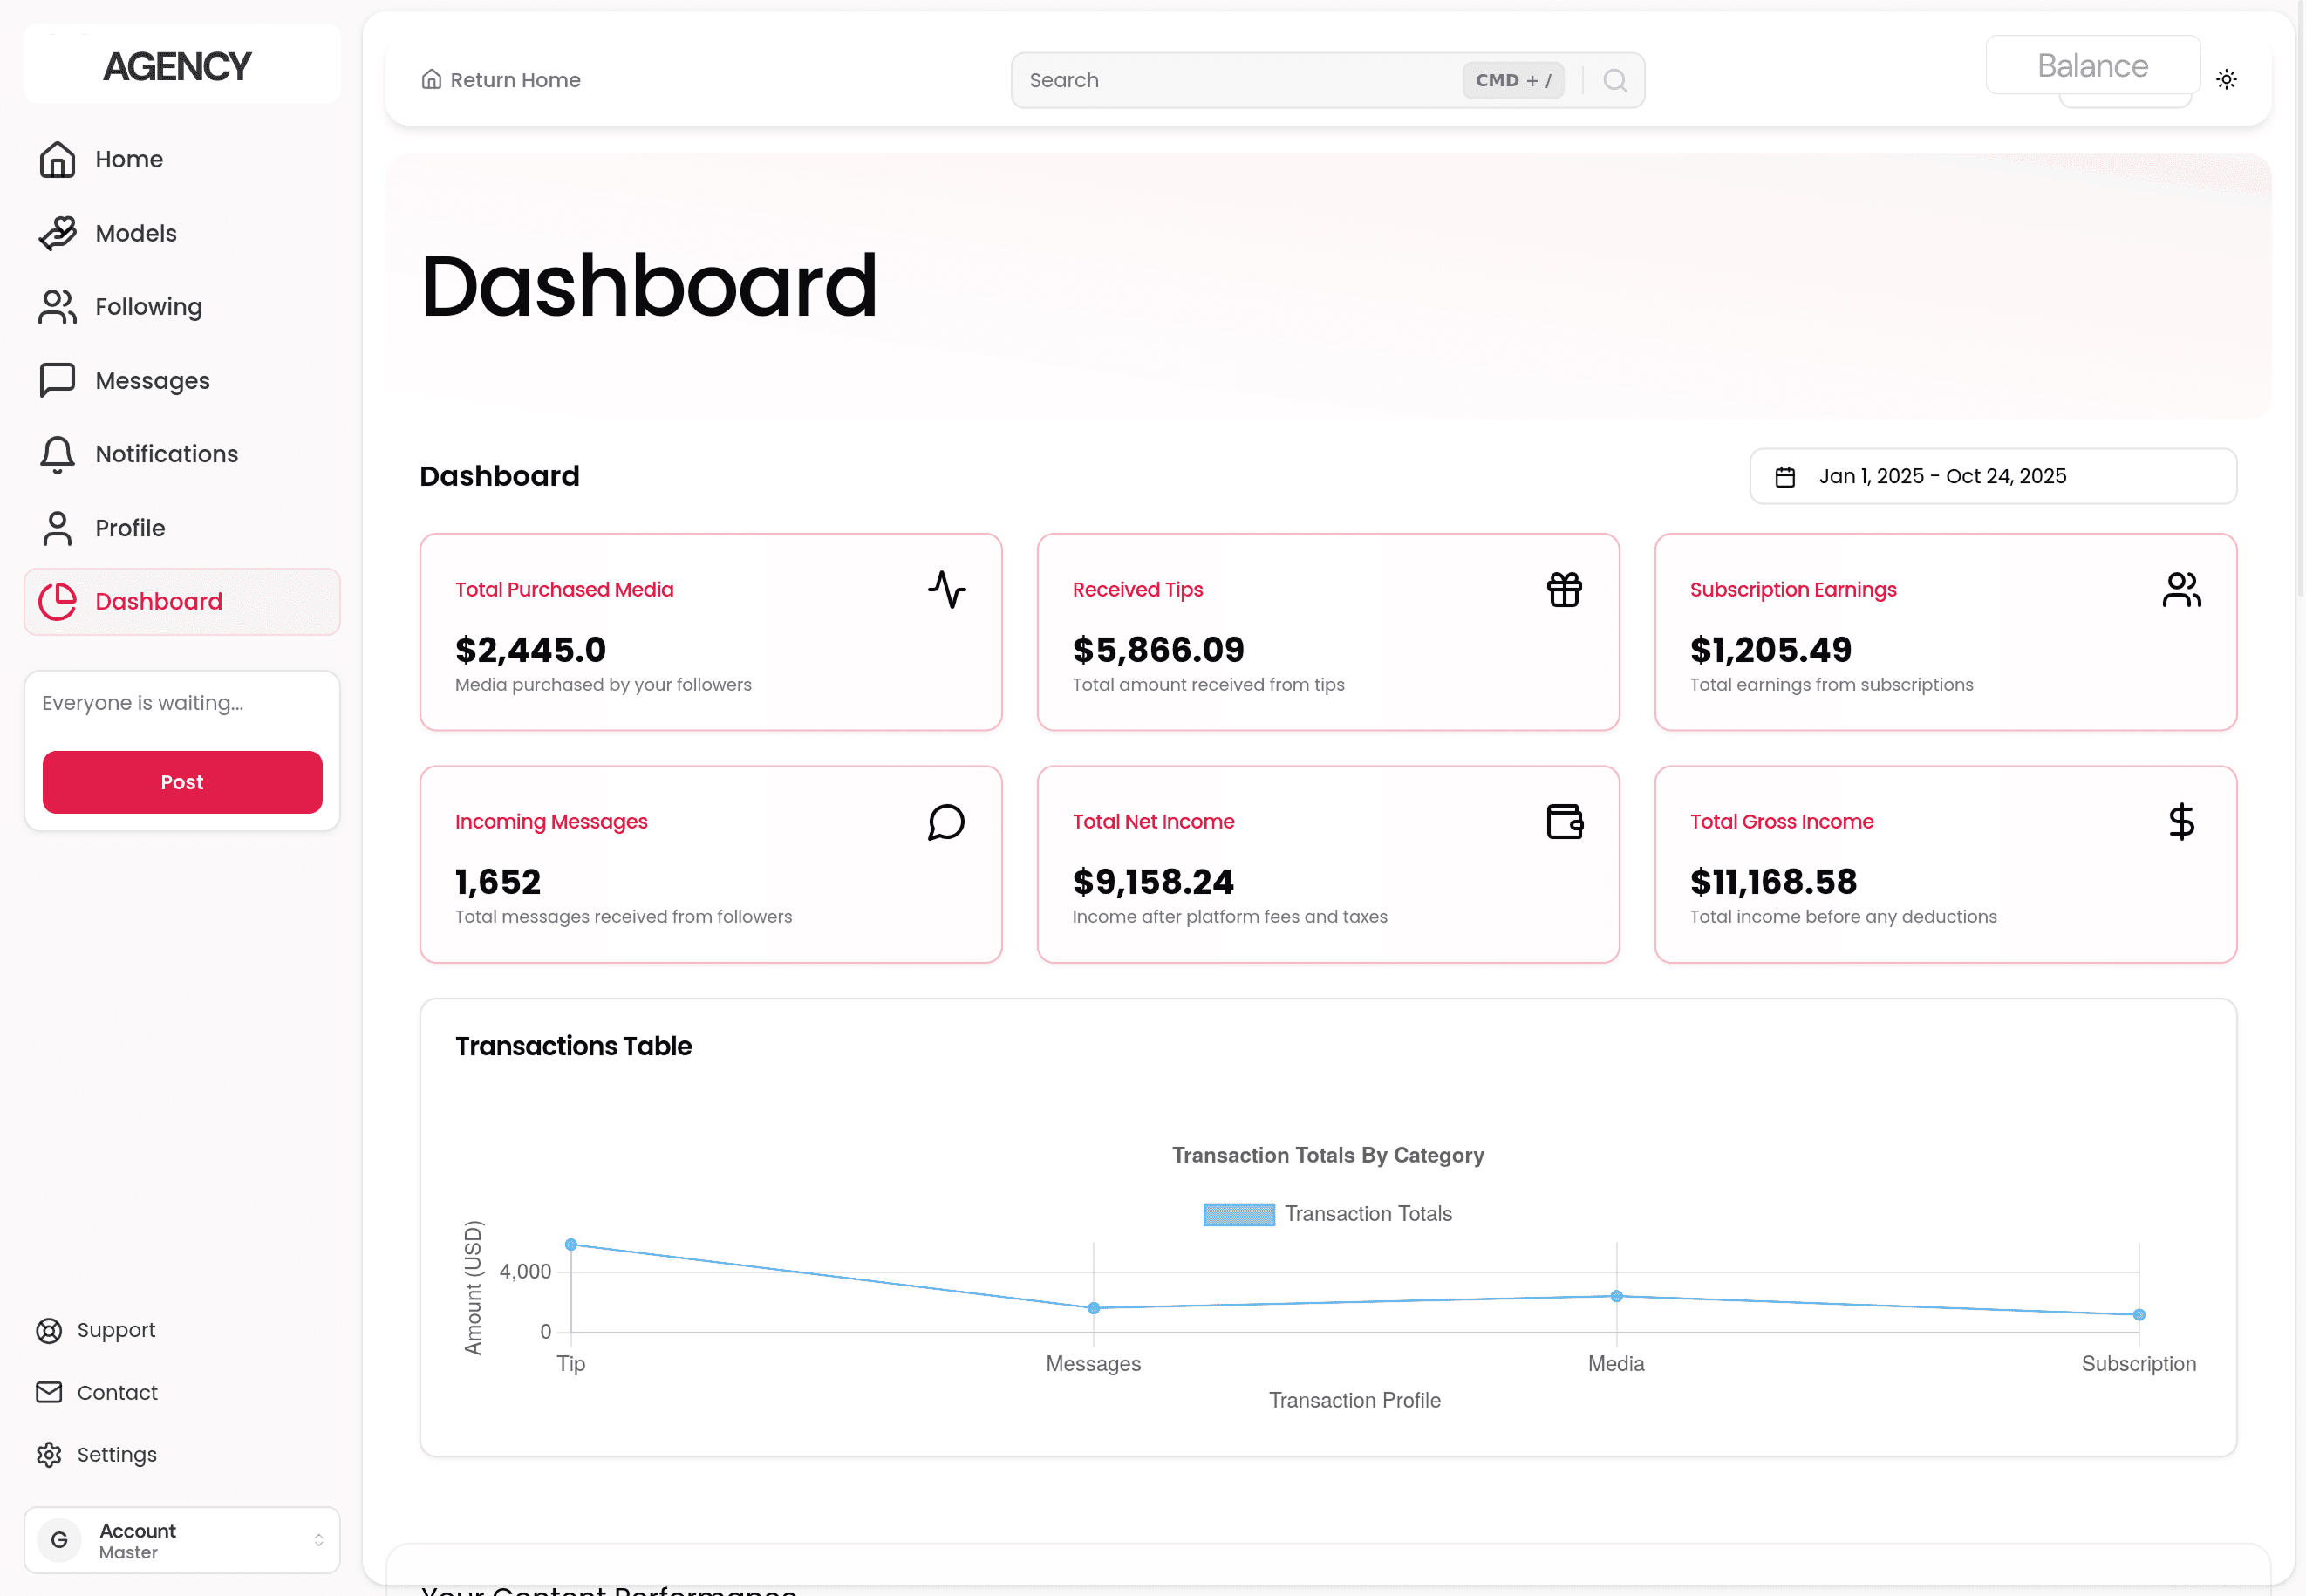
Task: Click the search magnifier icon
Action: tap(1614, 80)
